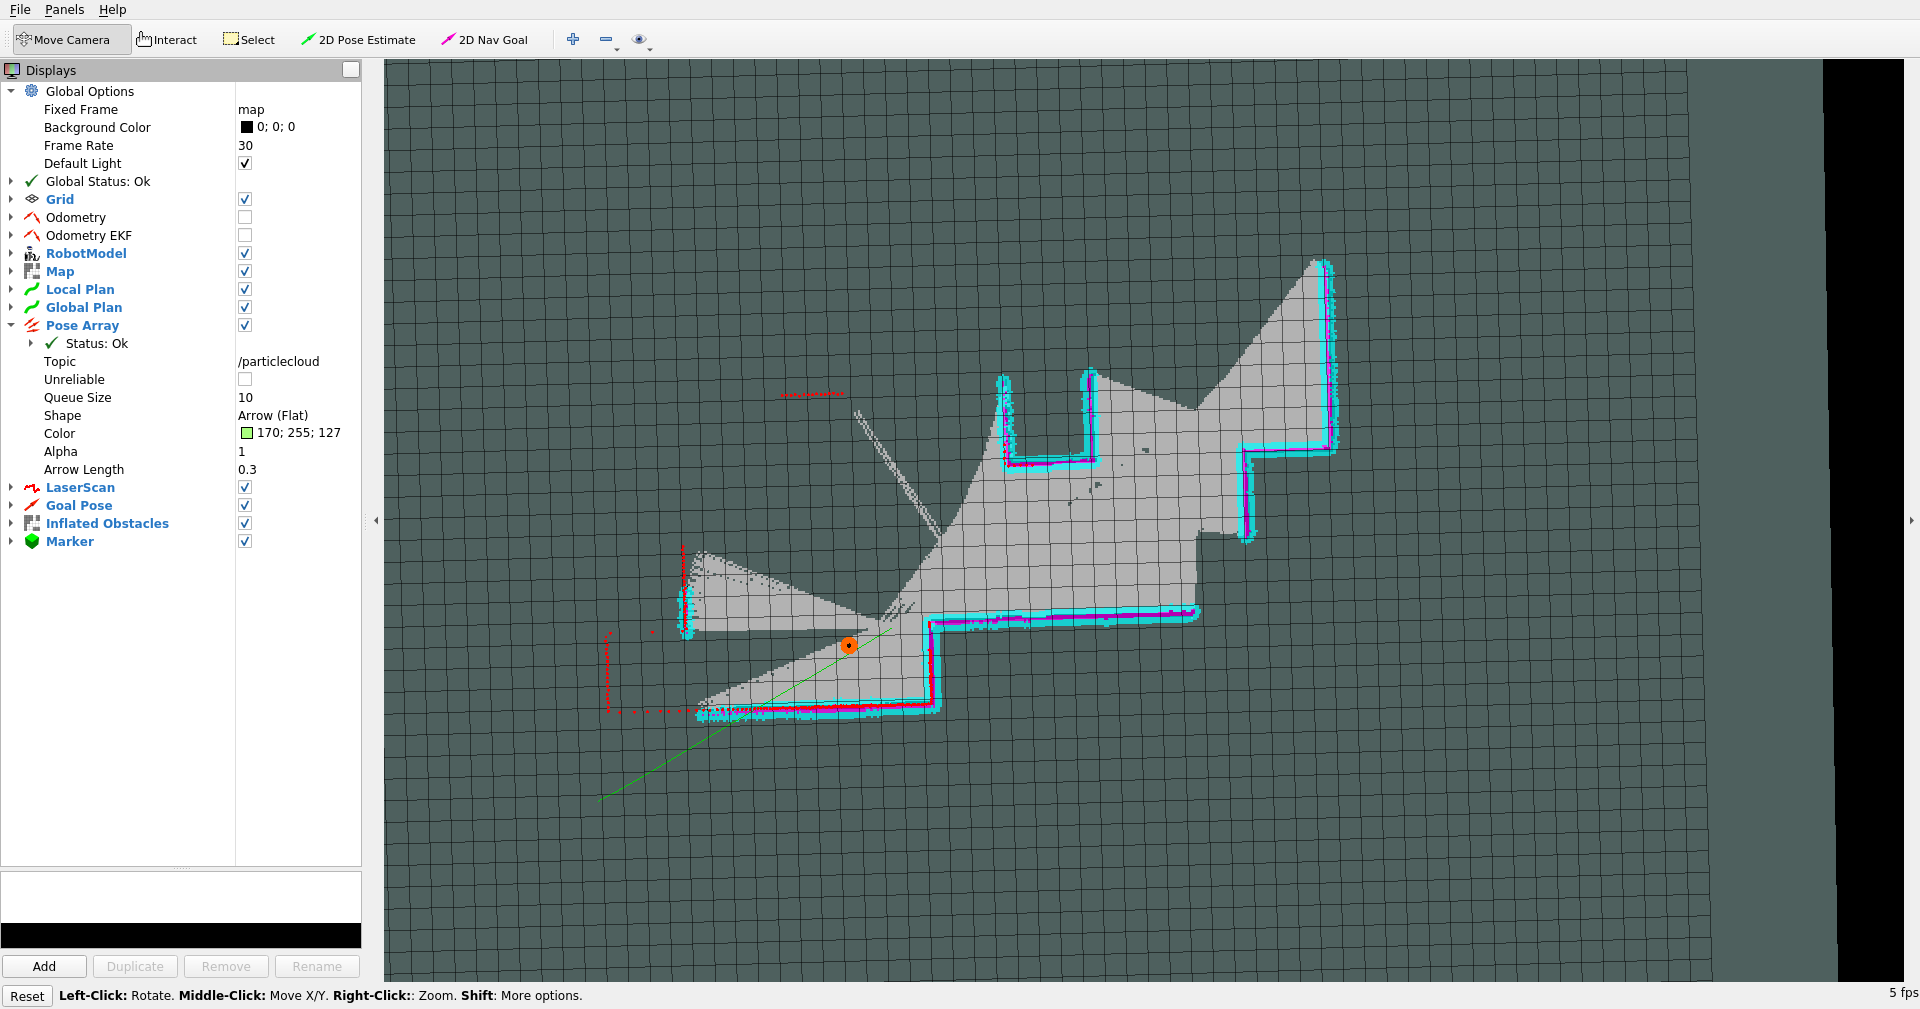Choose the 2D Pose Estimate tool
Image resolution: width=1920 pixels, height=1009 pixels.
pyautogui.click(x=358, y=40)
